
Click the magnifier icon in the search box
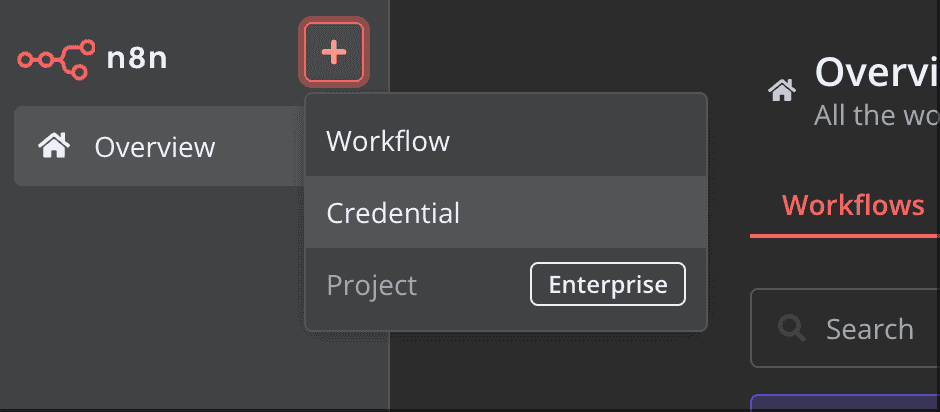click(791, 328)
